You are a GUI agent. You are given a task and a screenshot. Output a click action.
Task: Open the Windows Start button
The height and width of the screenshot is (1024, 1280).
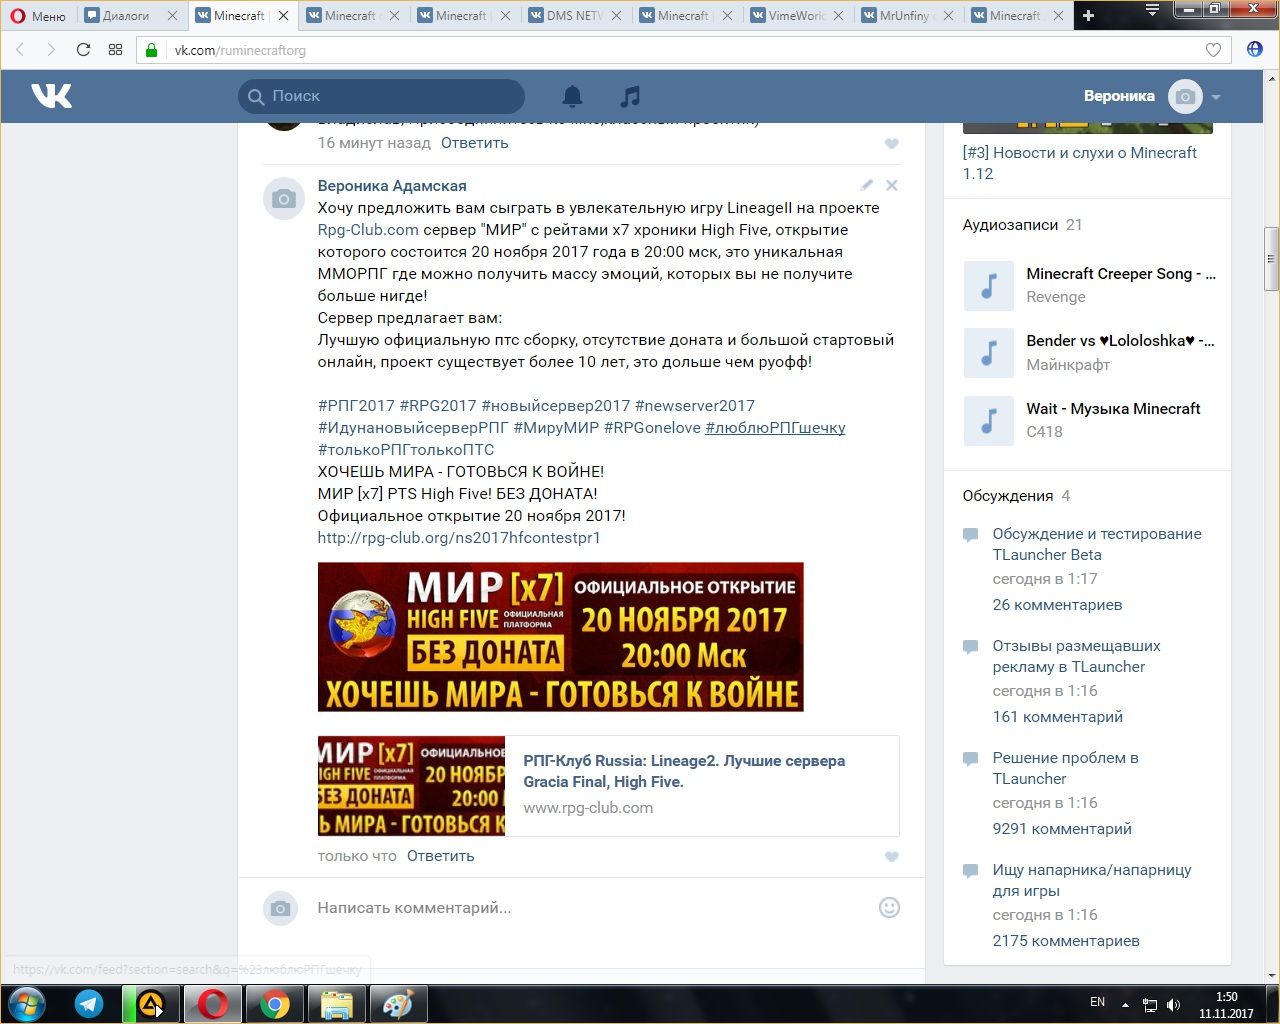[x=27, y=1003]
